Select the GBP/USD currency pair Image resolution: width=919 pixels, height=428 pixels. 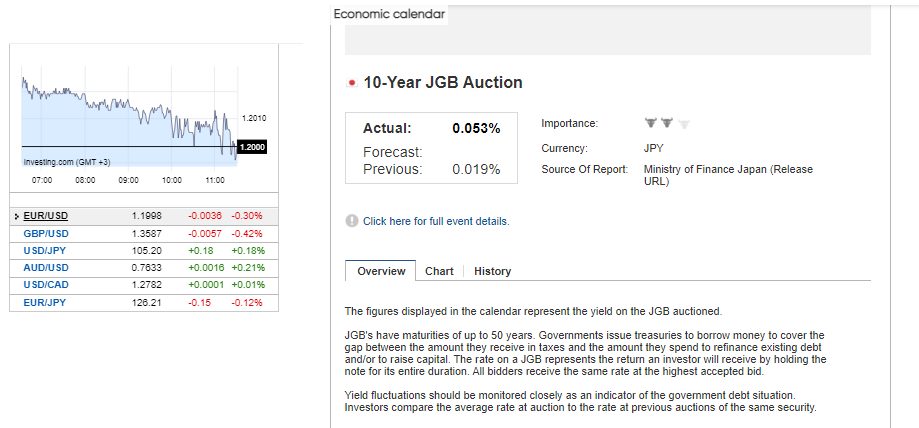[45, 233]
